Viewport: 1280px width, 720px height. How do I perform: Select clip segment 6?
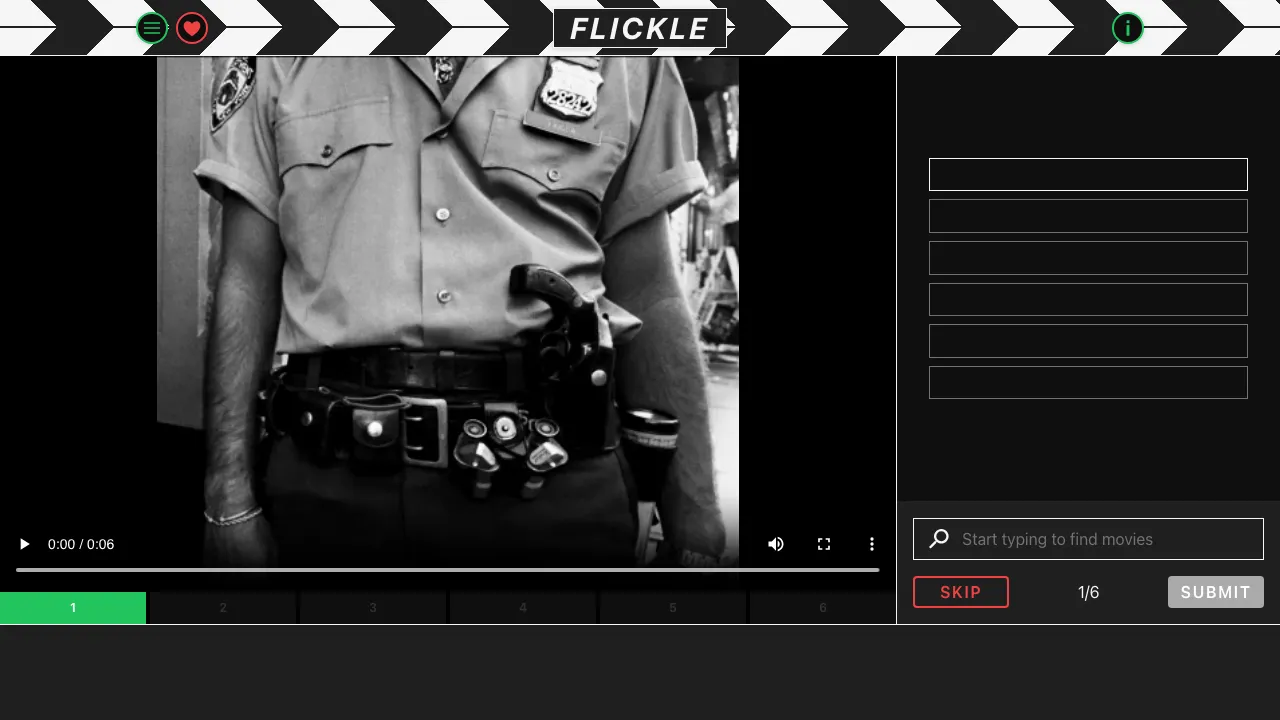823,608
